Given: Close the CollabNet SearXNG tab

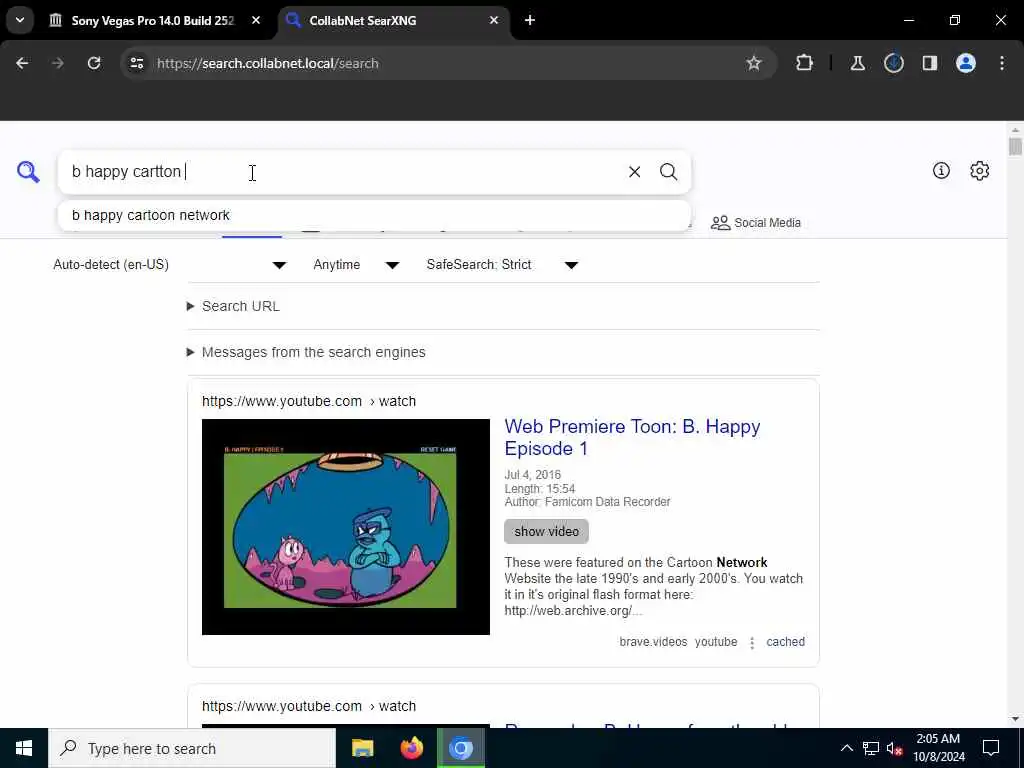Looking at the screenshot, I should click(494, 20).
